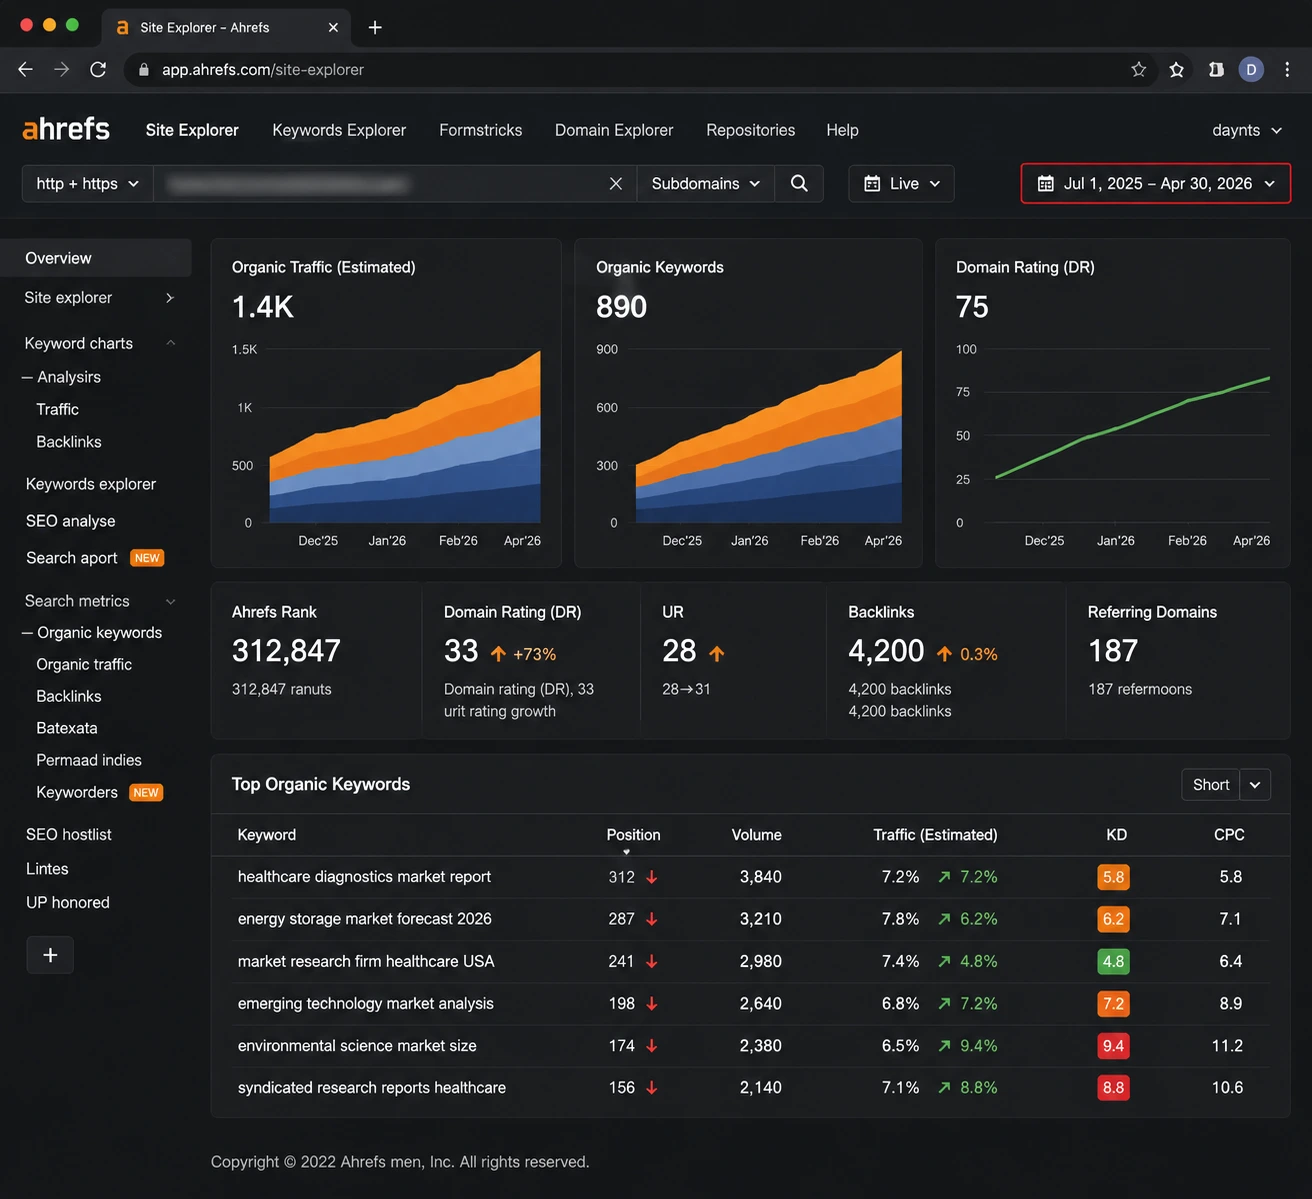Expand the Site explorer sidebar item
Image resolution: width=1312 pixels, height=1199 pixels.
(170, 298)
